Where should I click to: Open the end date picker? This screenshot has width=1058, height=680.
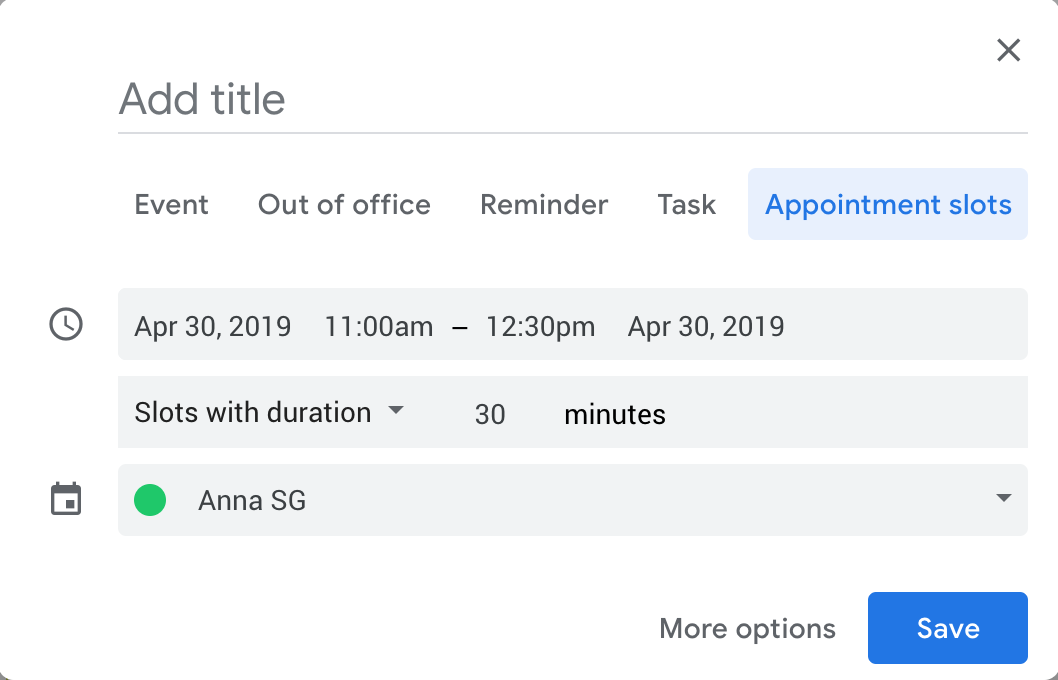click(x=705, y=326)
